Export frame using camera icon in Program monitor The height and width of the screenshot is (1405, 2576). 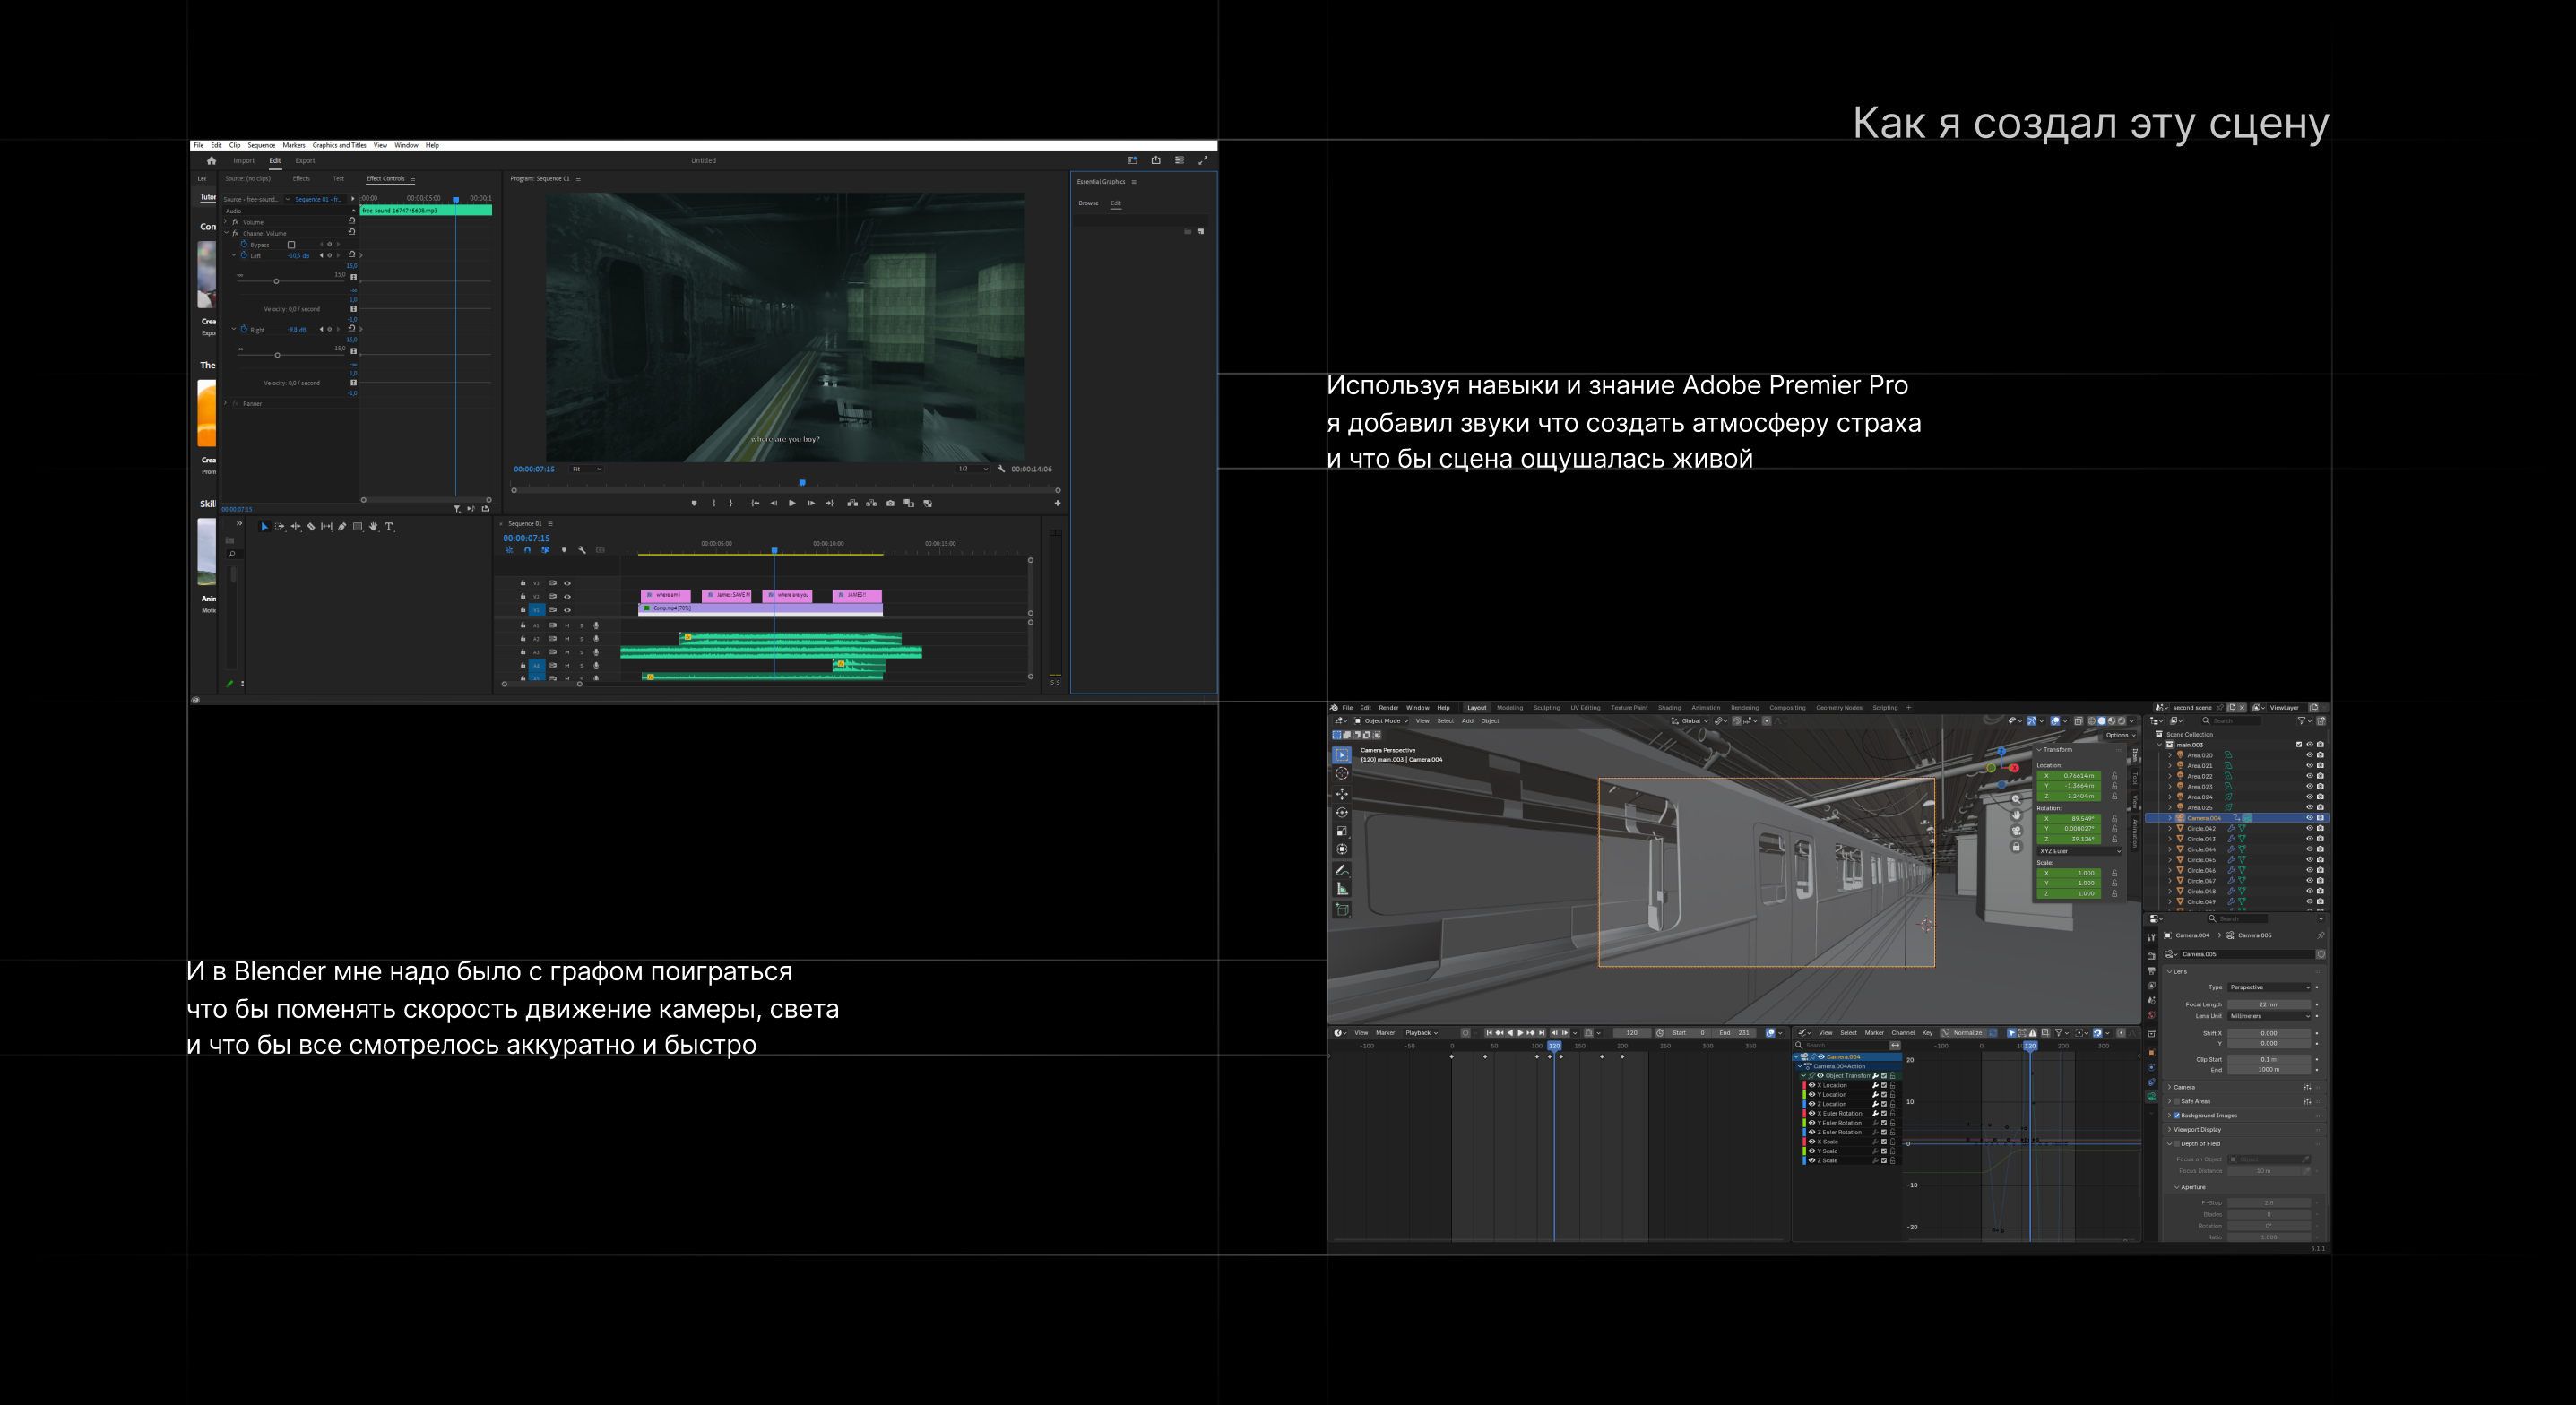pos(890,503)
